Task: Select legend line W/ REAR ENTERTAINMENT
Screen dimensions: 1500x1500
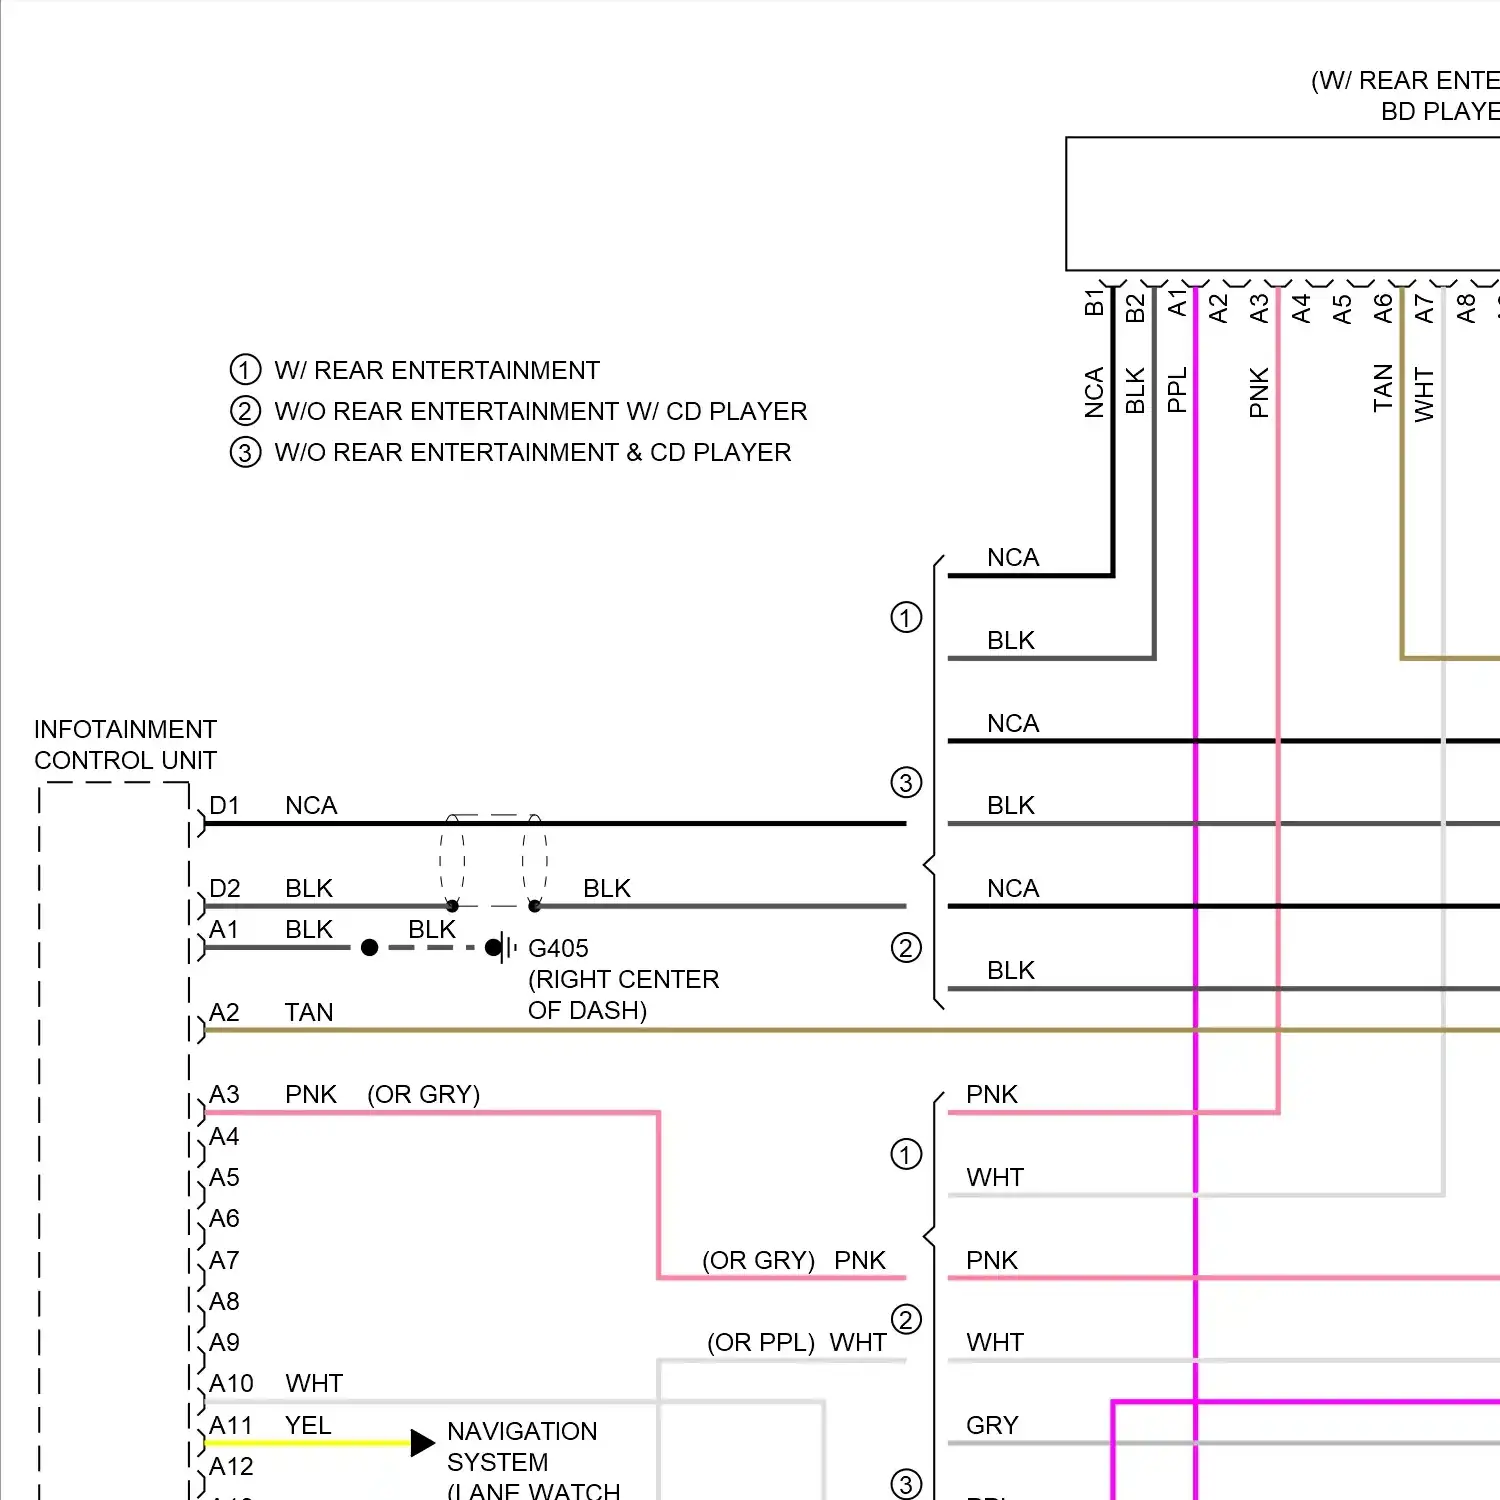Action: 437,370
